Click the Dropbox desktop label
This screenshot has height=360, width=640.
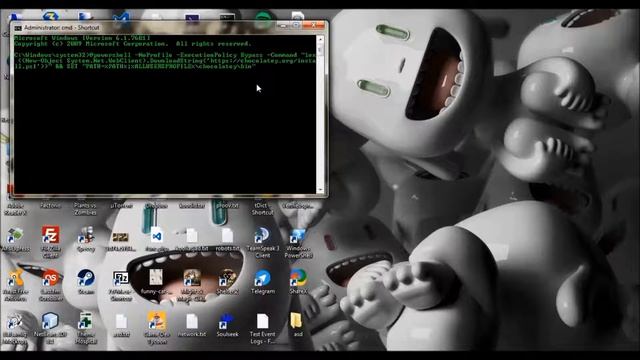tap(157, 206)
